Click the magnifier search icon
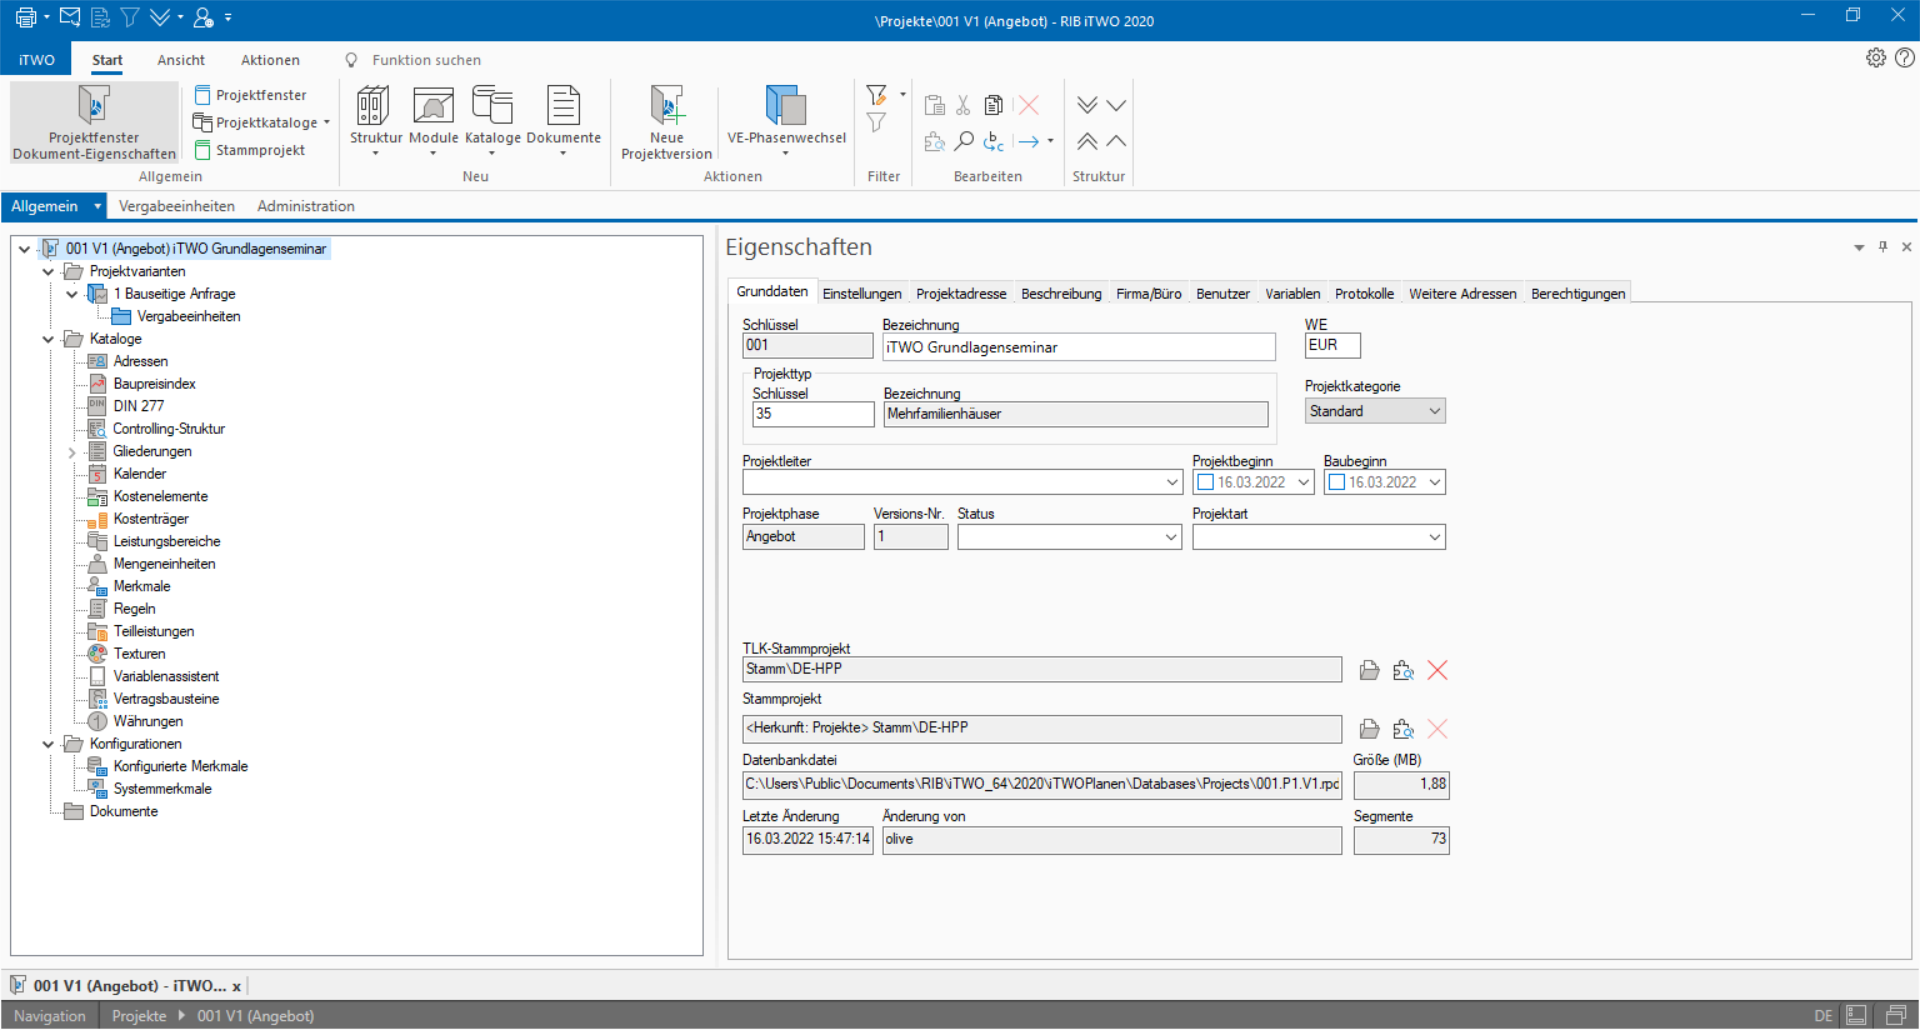 point(964,141)
